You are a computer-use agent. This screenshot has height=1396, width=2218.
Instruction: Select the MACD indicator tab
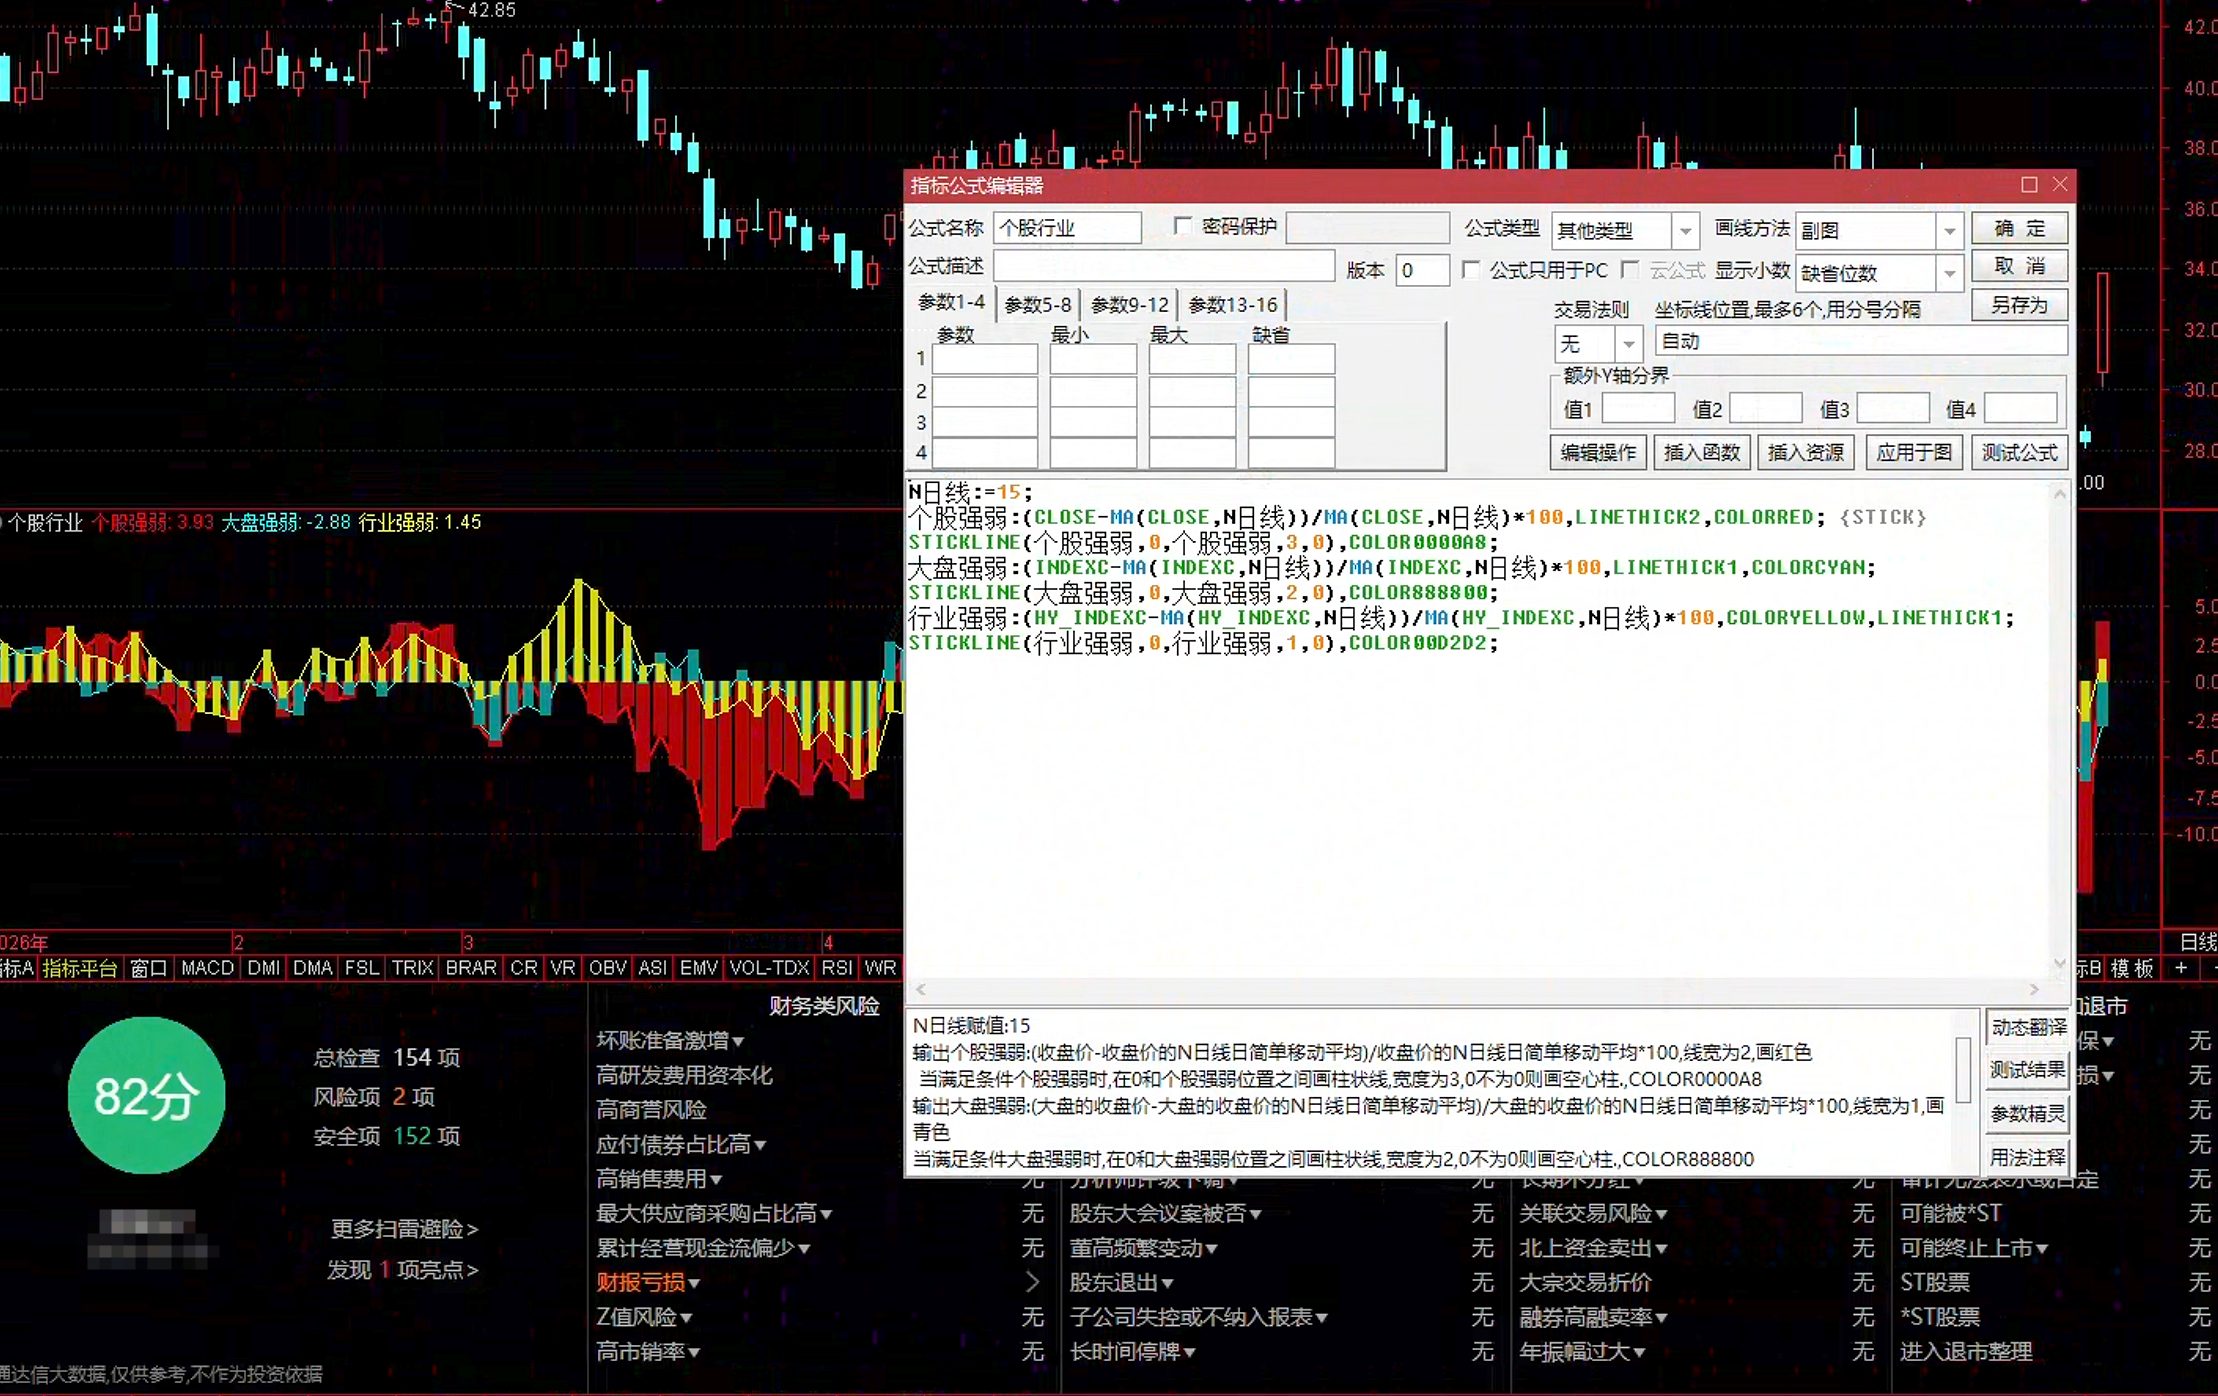tap(207, 968)
